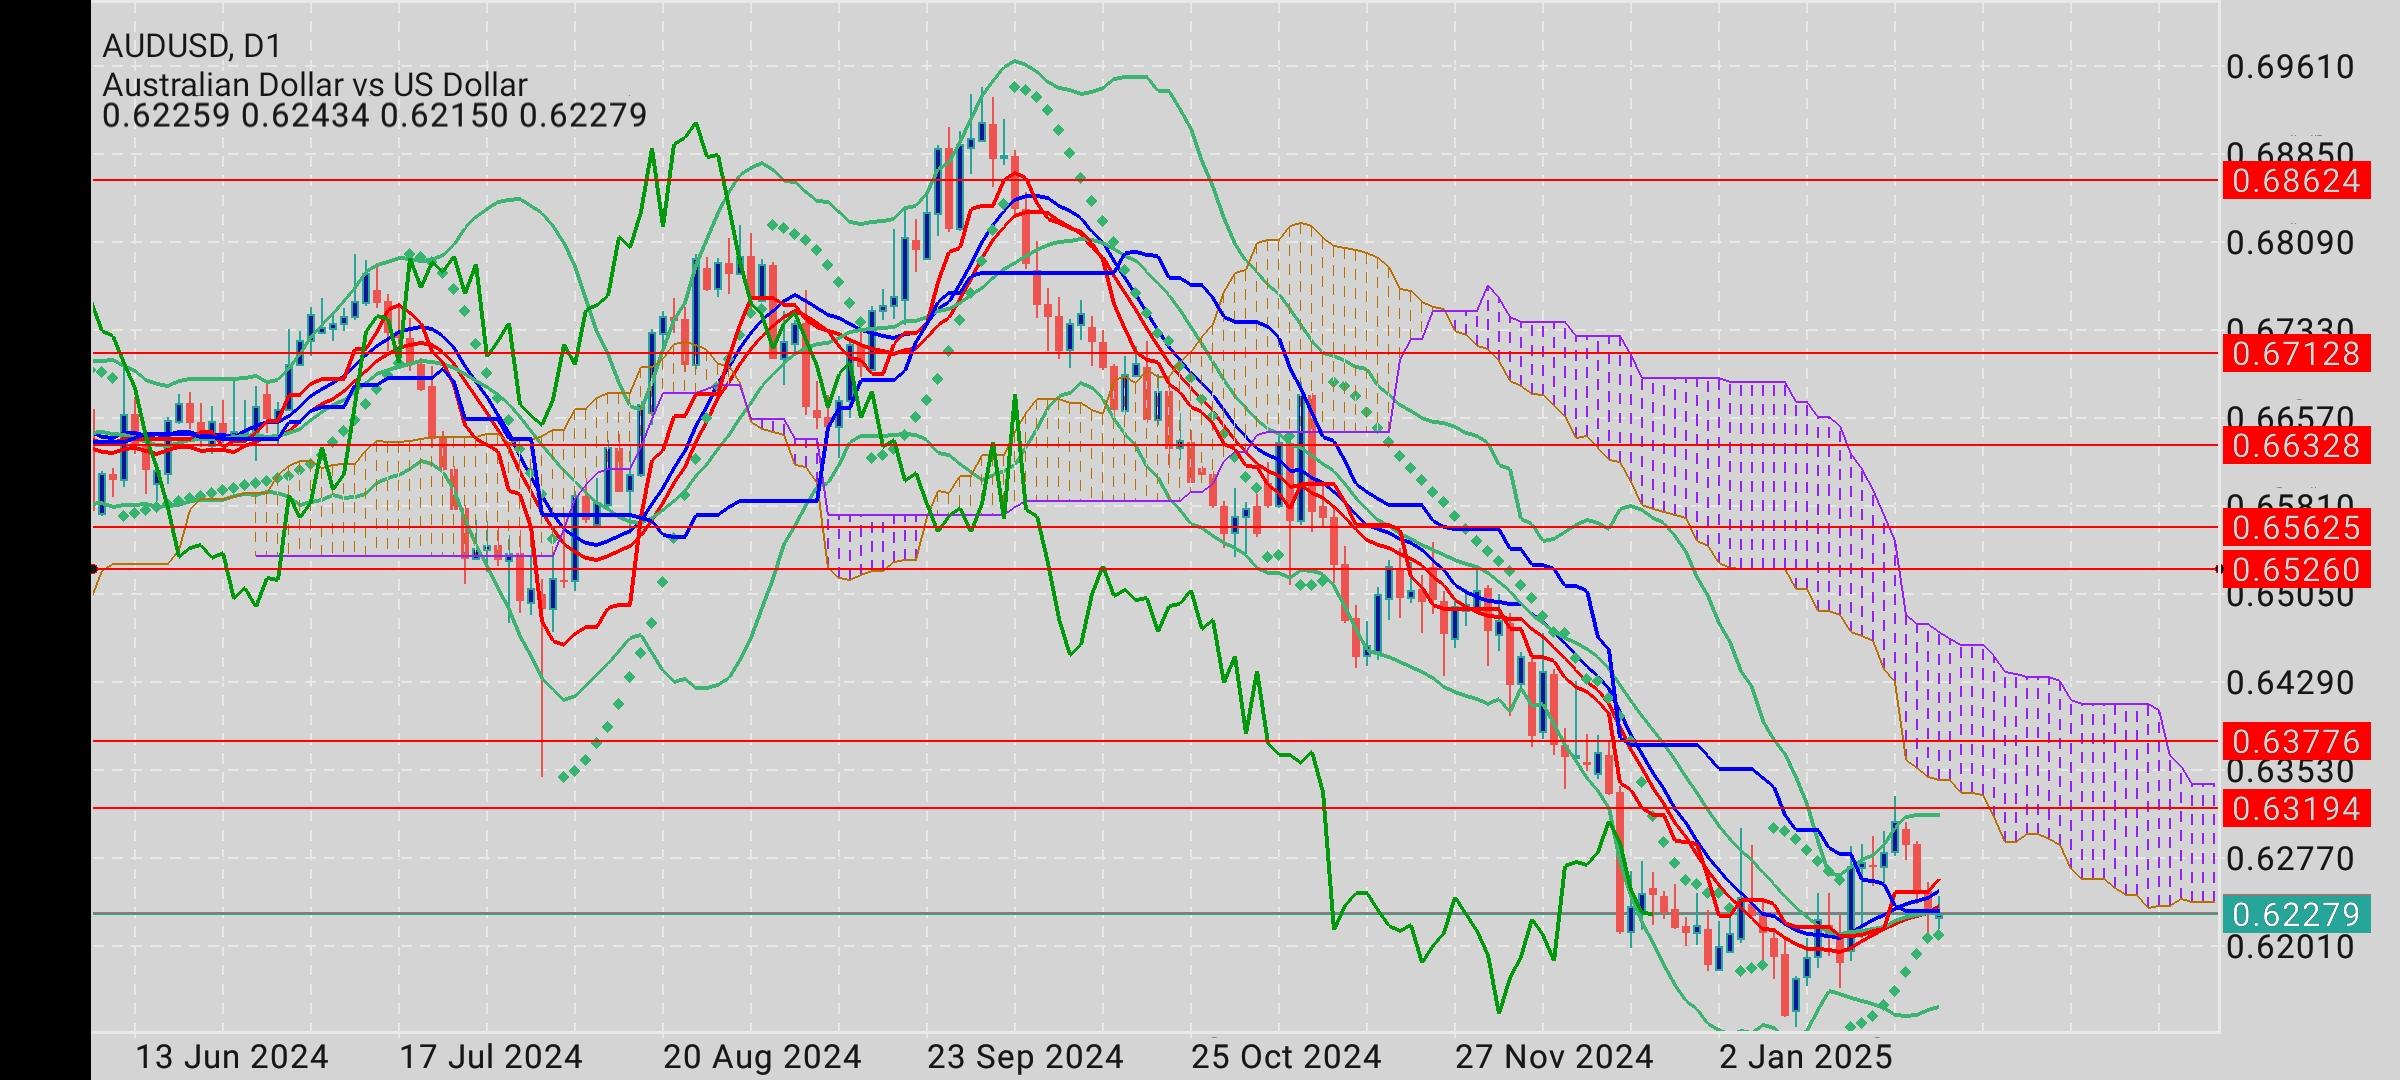Click the 13 Jun 2024 date label
This screenshot has width=2400, height=1080.
coord(231,1056)
